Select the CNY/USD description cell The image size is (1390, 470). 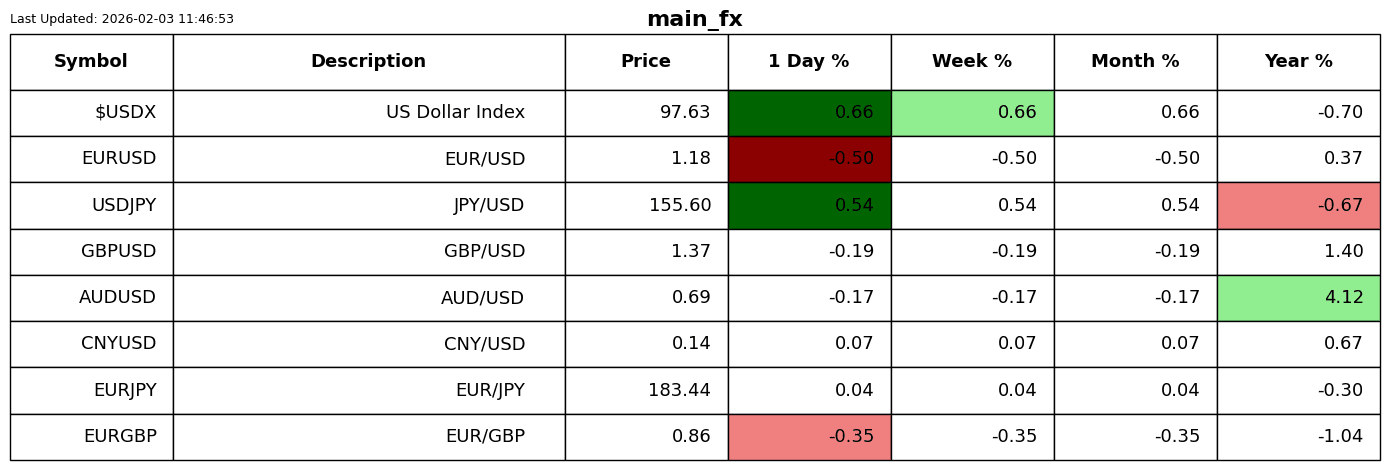368,344
